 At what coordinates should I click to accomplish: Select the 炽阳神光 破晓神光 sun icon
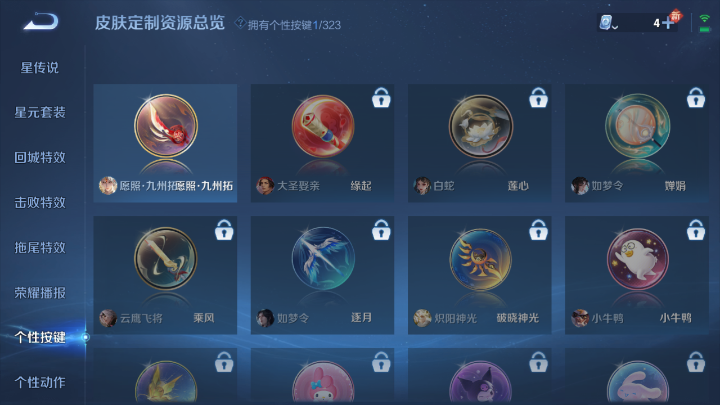pyautogui.click(x=480, y=259)
